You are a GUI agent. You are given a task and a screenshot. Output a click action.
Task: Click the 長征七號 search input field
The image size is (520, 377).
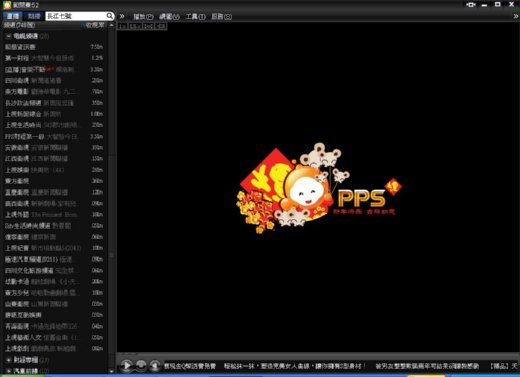tap(76, 16)
